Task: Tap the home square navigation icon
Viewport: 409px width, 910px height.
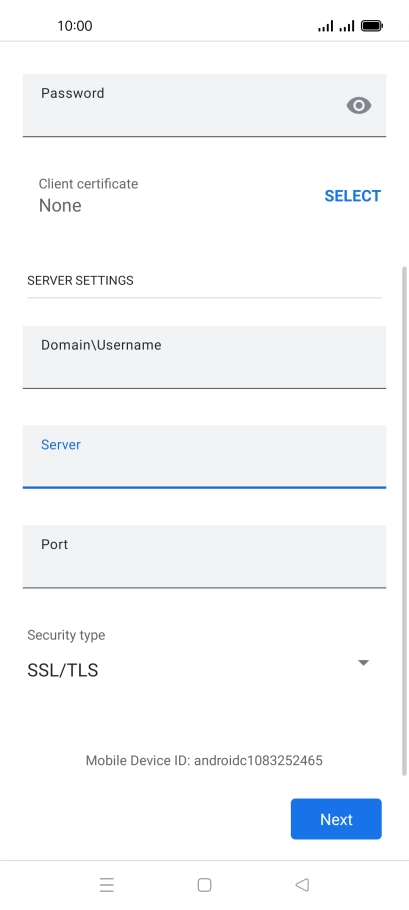Action: [x=204, y=884]
